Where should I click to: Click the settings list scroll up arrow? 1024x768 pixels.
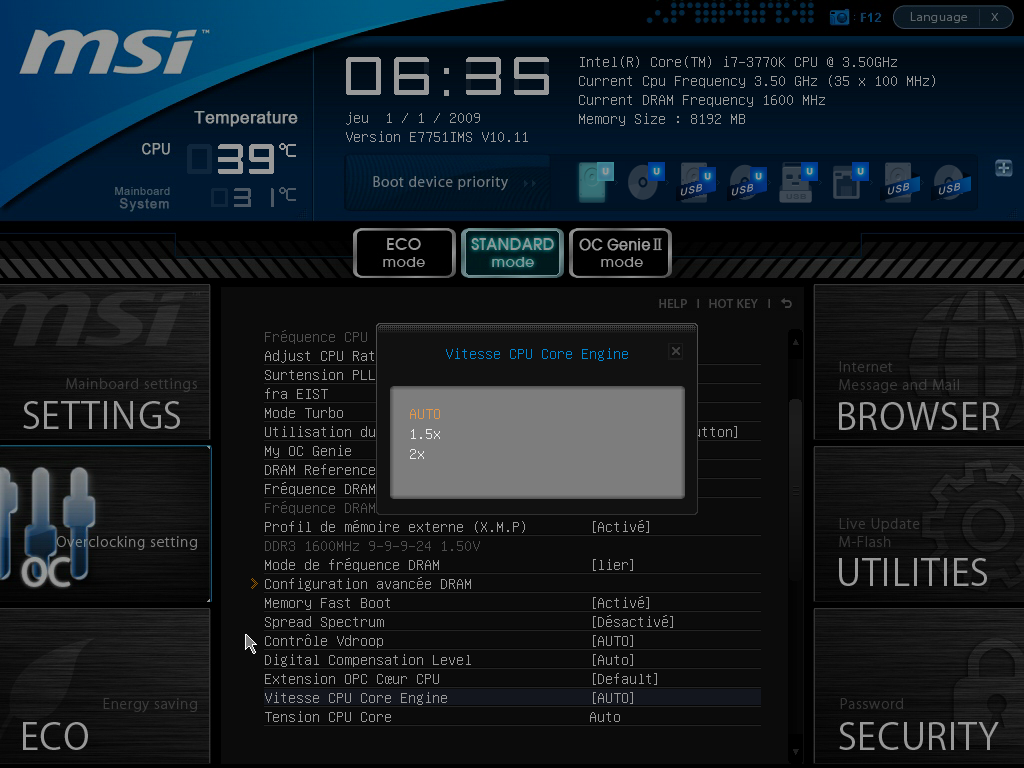click(795, 342)
